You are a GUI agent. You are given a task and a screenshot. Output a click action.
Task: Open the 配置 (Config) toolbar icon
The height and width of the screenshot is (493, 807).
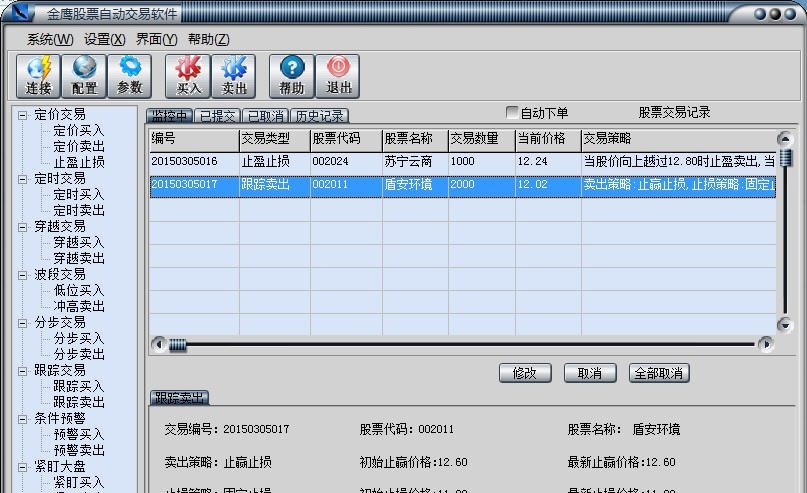pos(84,75)
